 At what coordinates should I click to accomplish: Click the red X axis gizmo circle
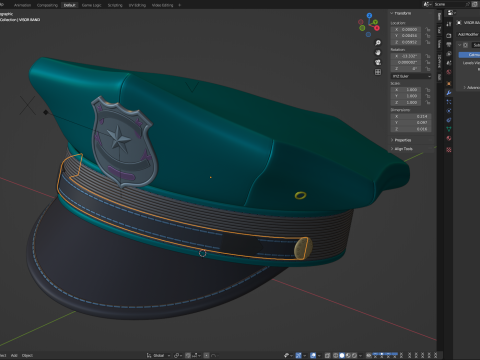point(377,28)
